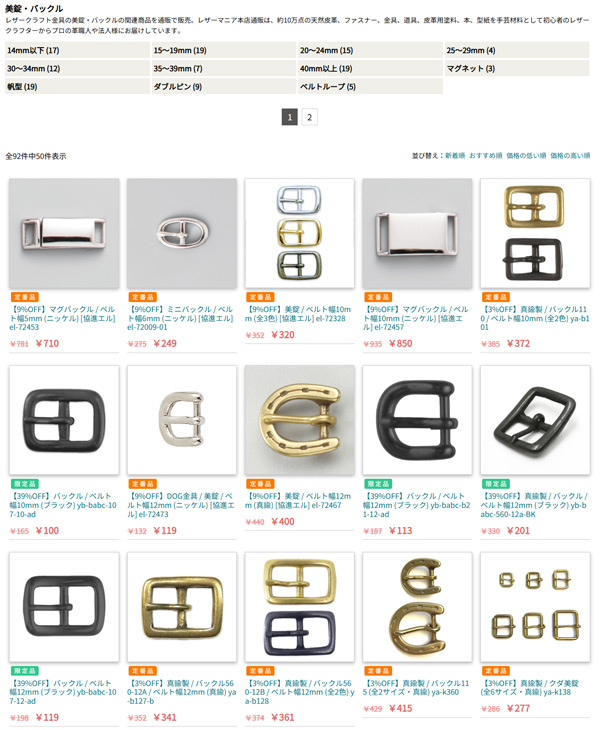Open the ベルトループ (5) category
The width and height of the screenshot is (600, 730).
(x=370, y=86)
